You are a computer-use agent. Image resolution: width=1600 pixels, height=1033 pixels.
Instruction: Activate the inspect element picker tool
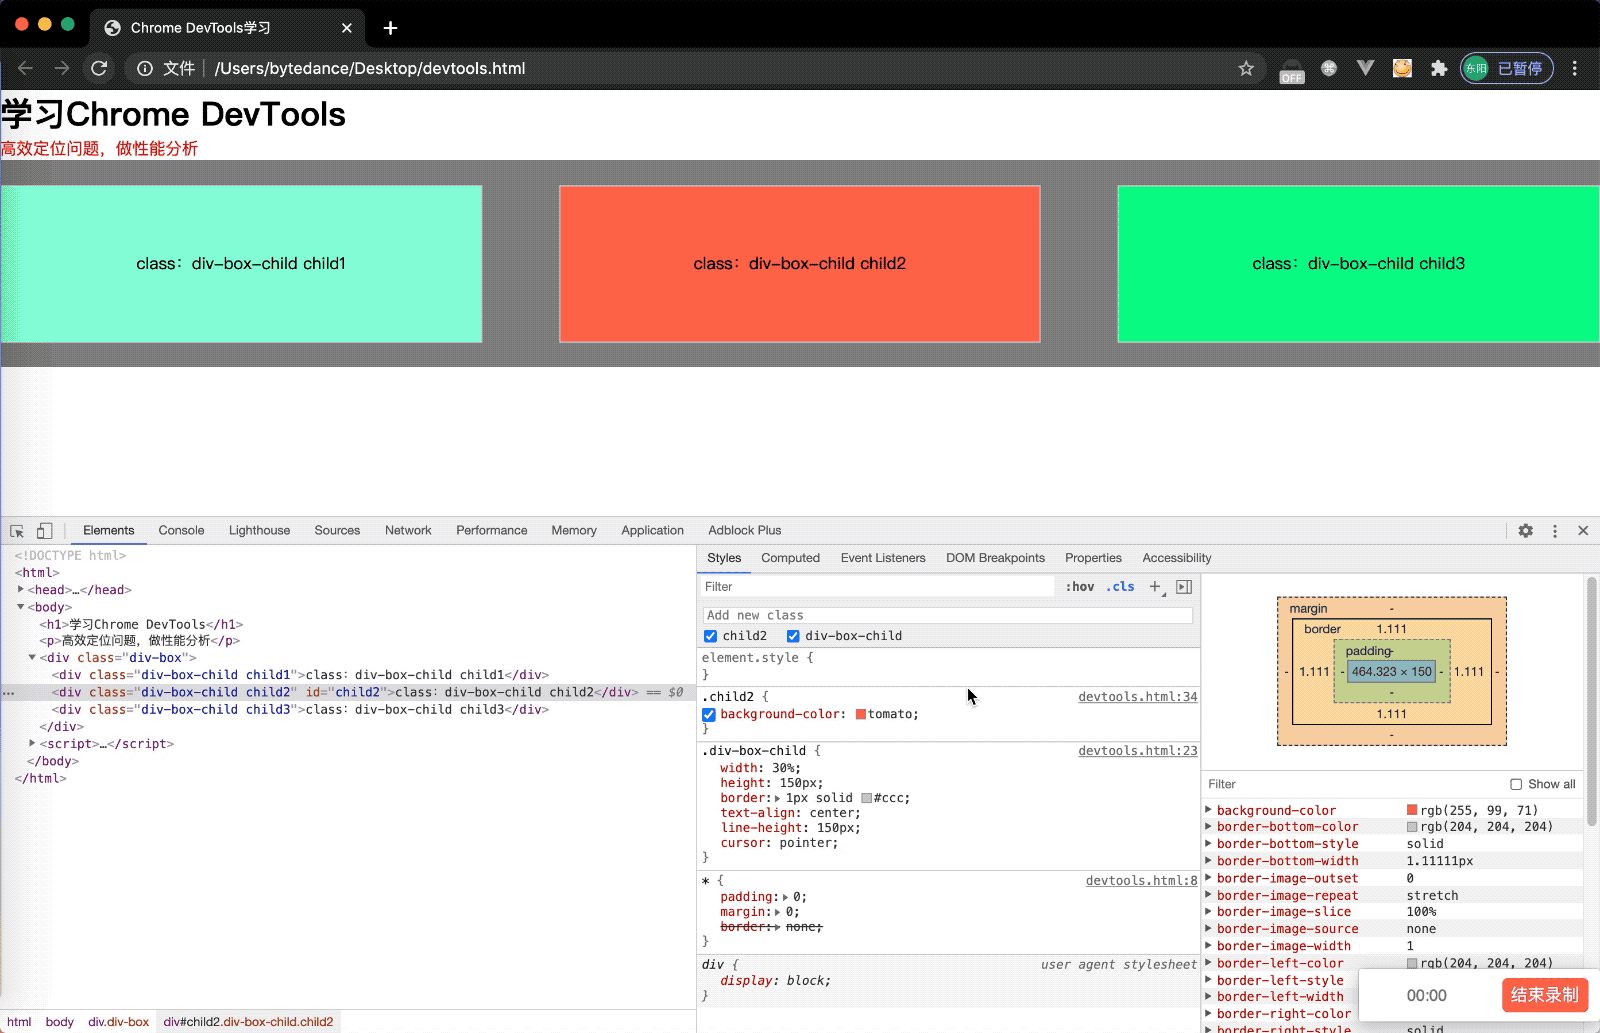(x=17, y=531)
